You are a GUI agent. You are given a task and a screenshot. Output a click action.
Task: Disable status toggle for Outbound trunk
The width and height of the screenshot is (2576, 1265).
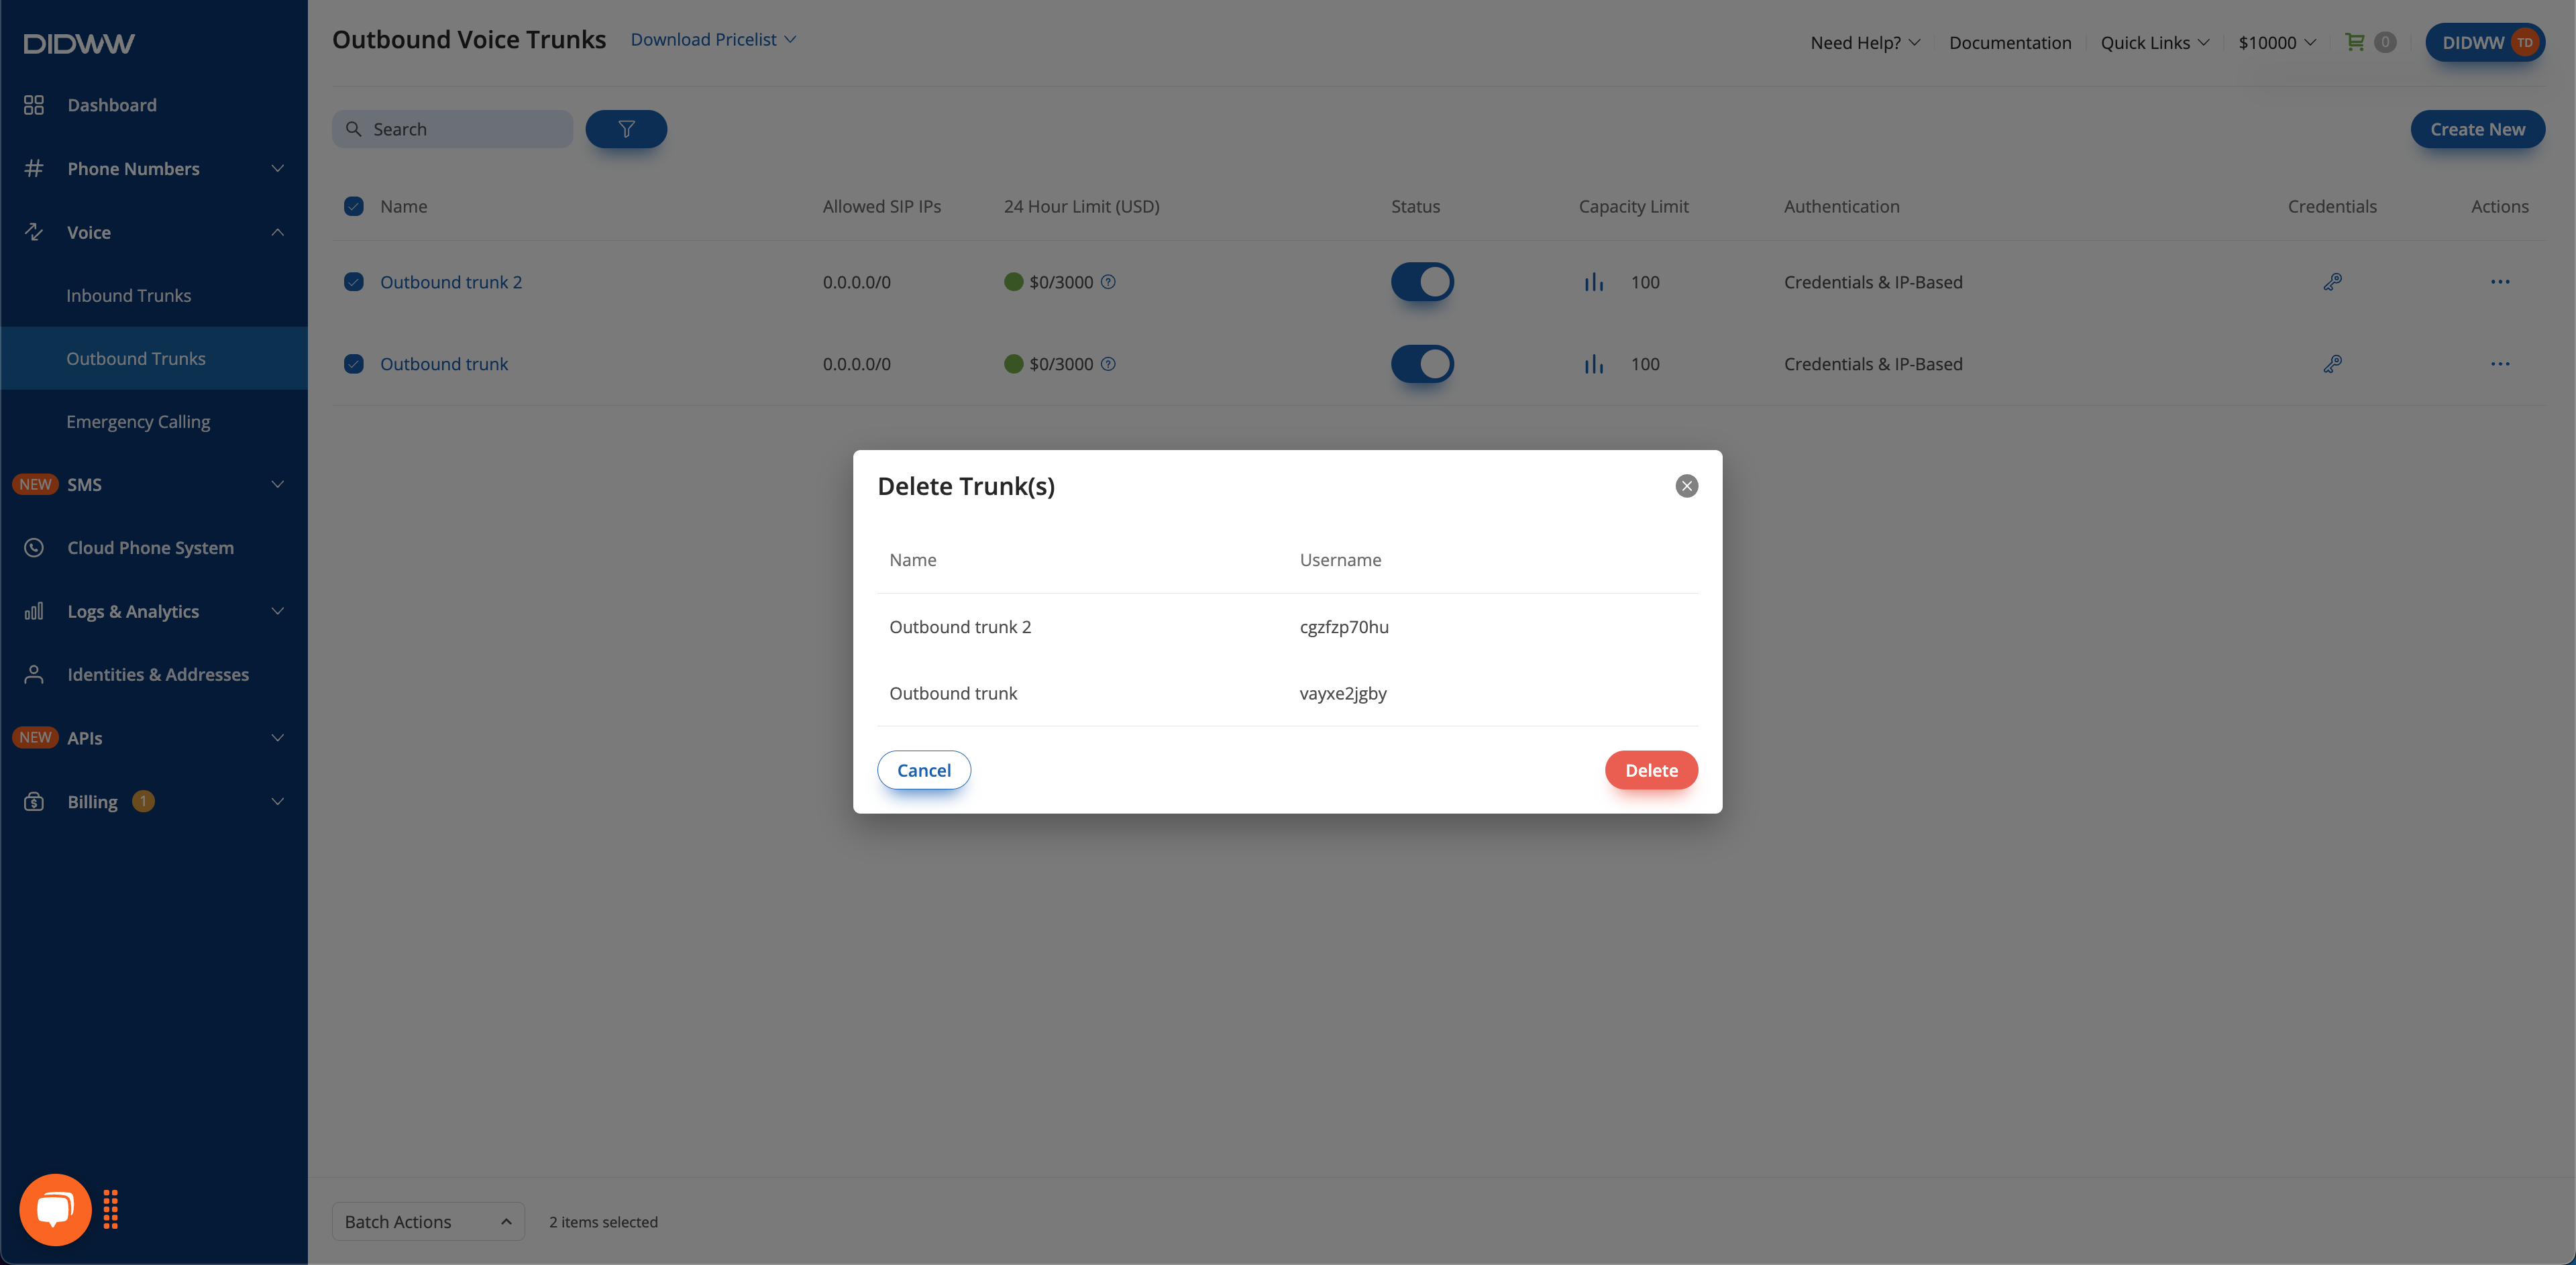(x=1422, y=364)
